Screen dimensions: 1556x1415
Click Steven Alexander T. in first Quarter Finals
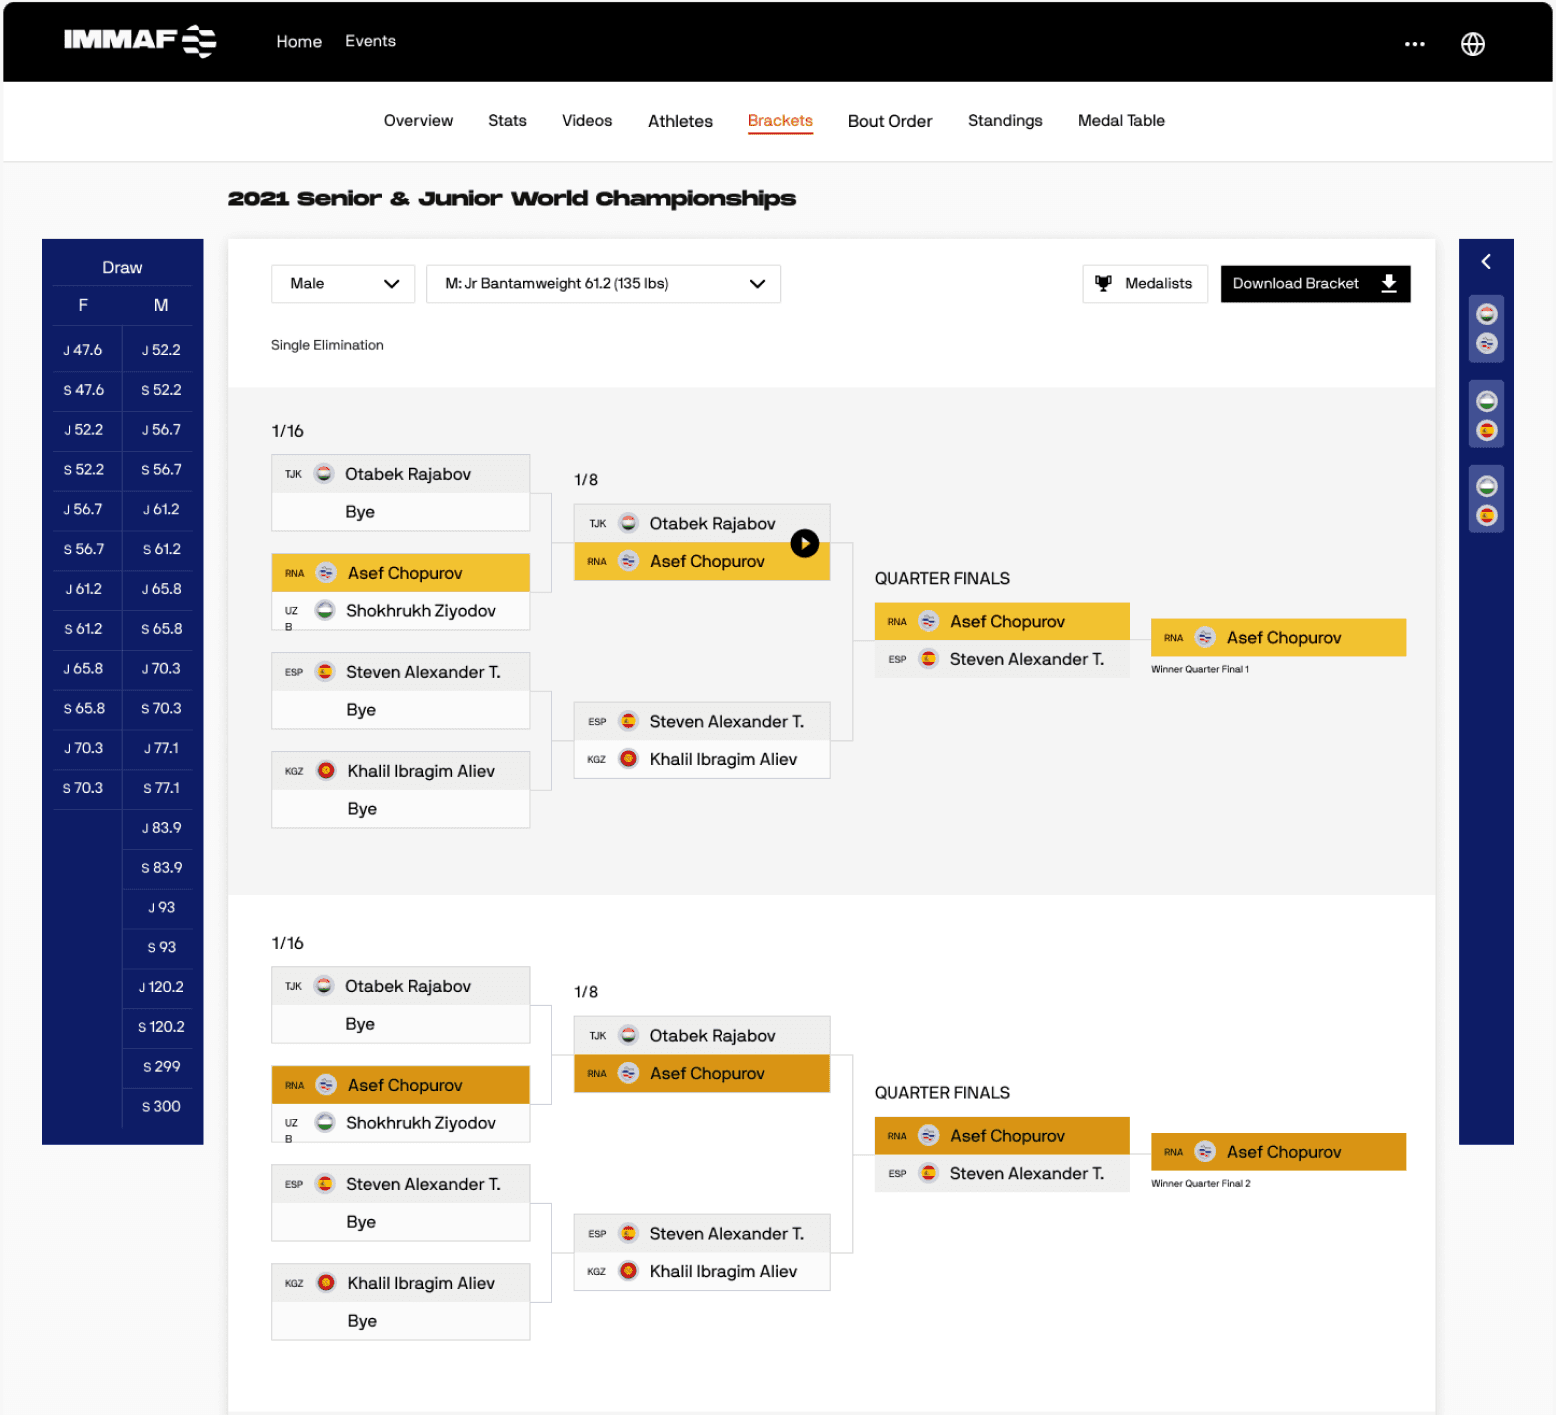[x=1002, y=660]
